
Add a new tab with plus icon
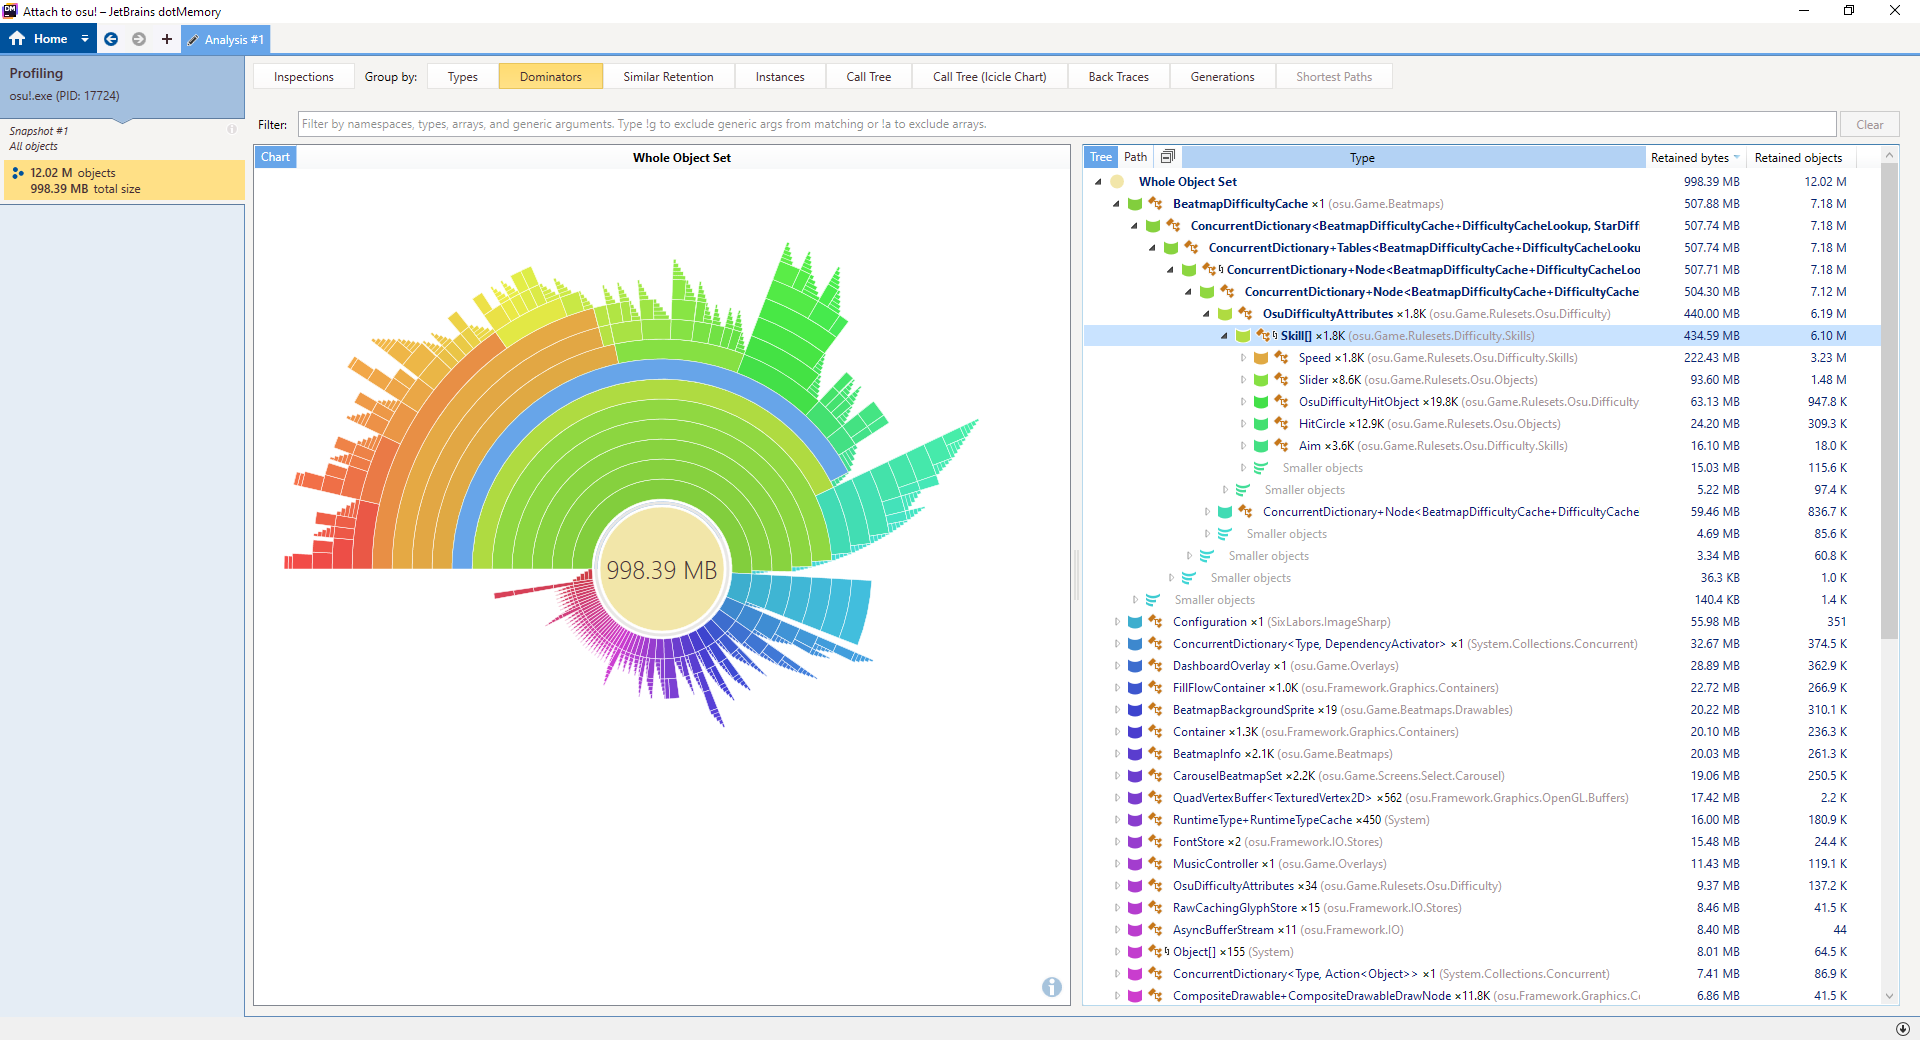pos(166,39)
